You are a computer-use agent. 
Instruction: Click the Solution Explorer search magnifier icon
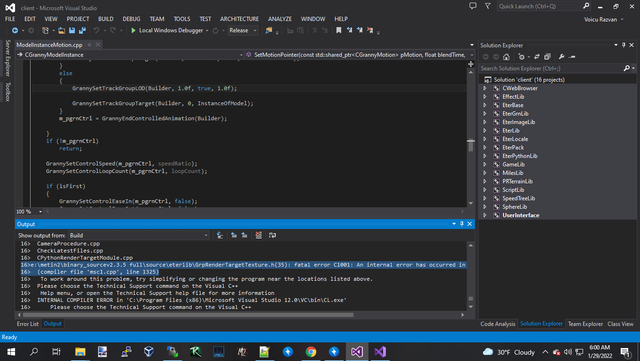pyautogui.click(x=627, y=68)
